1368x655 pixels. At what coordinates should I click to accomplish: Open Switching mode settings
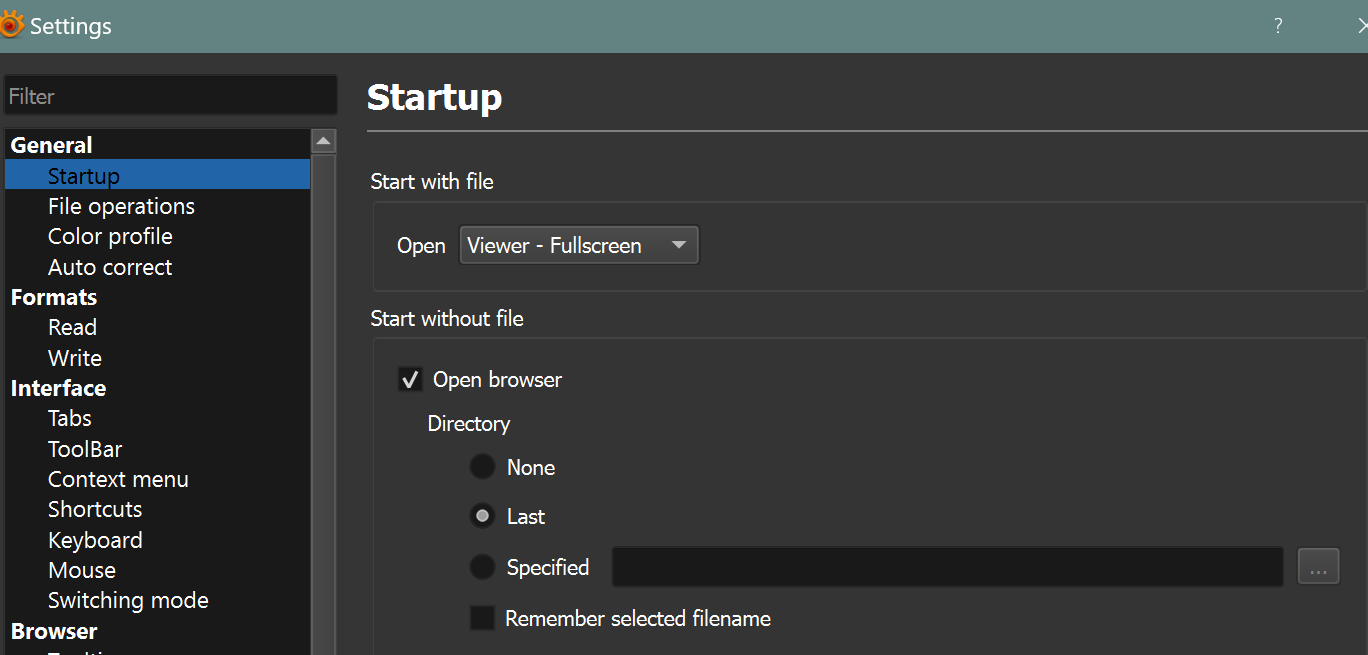[128, 600]
